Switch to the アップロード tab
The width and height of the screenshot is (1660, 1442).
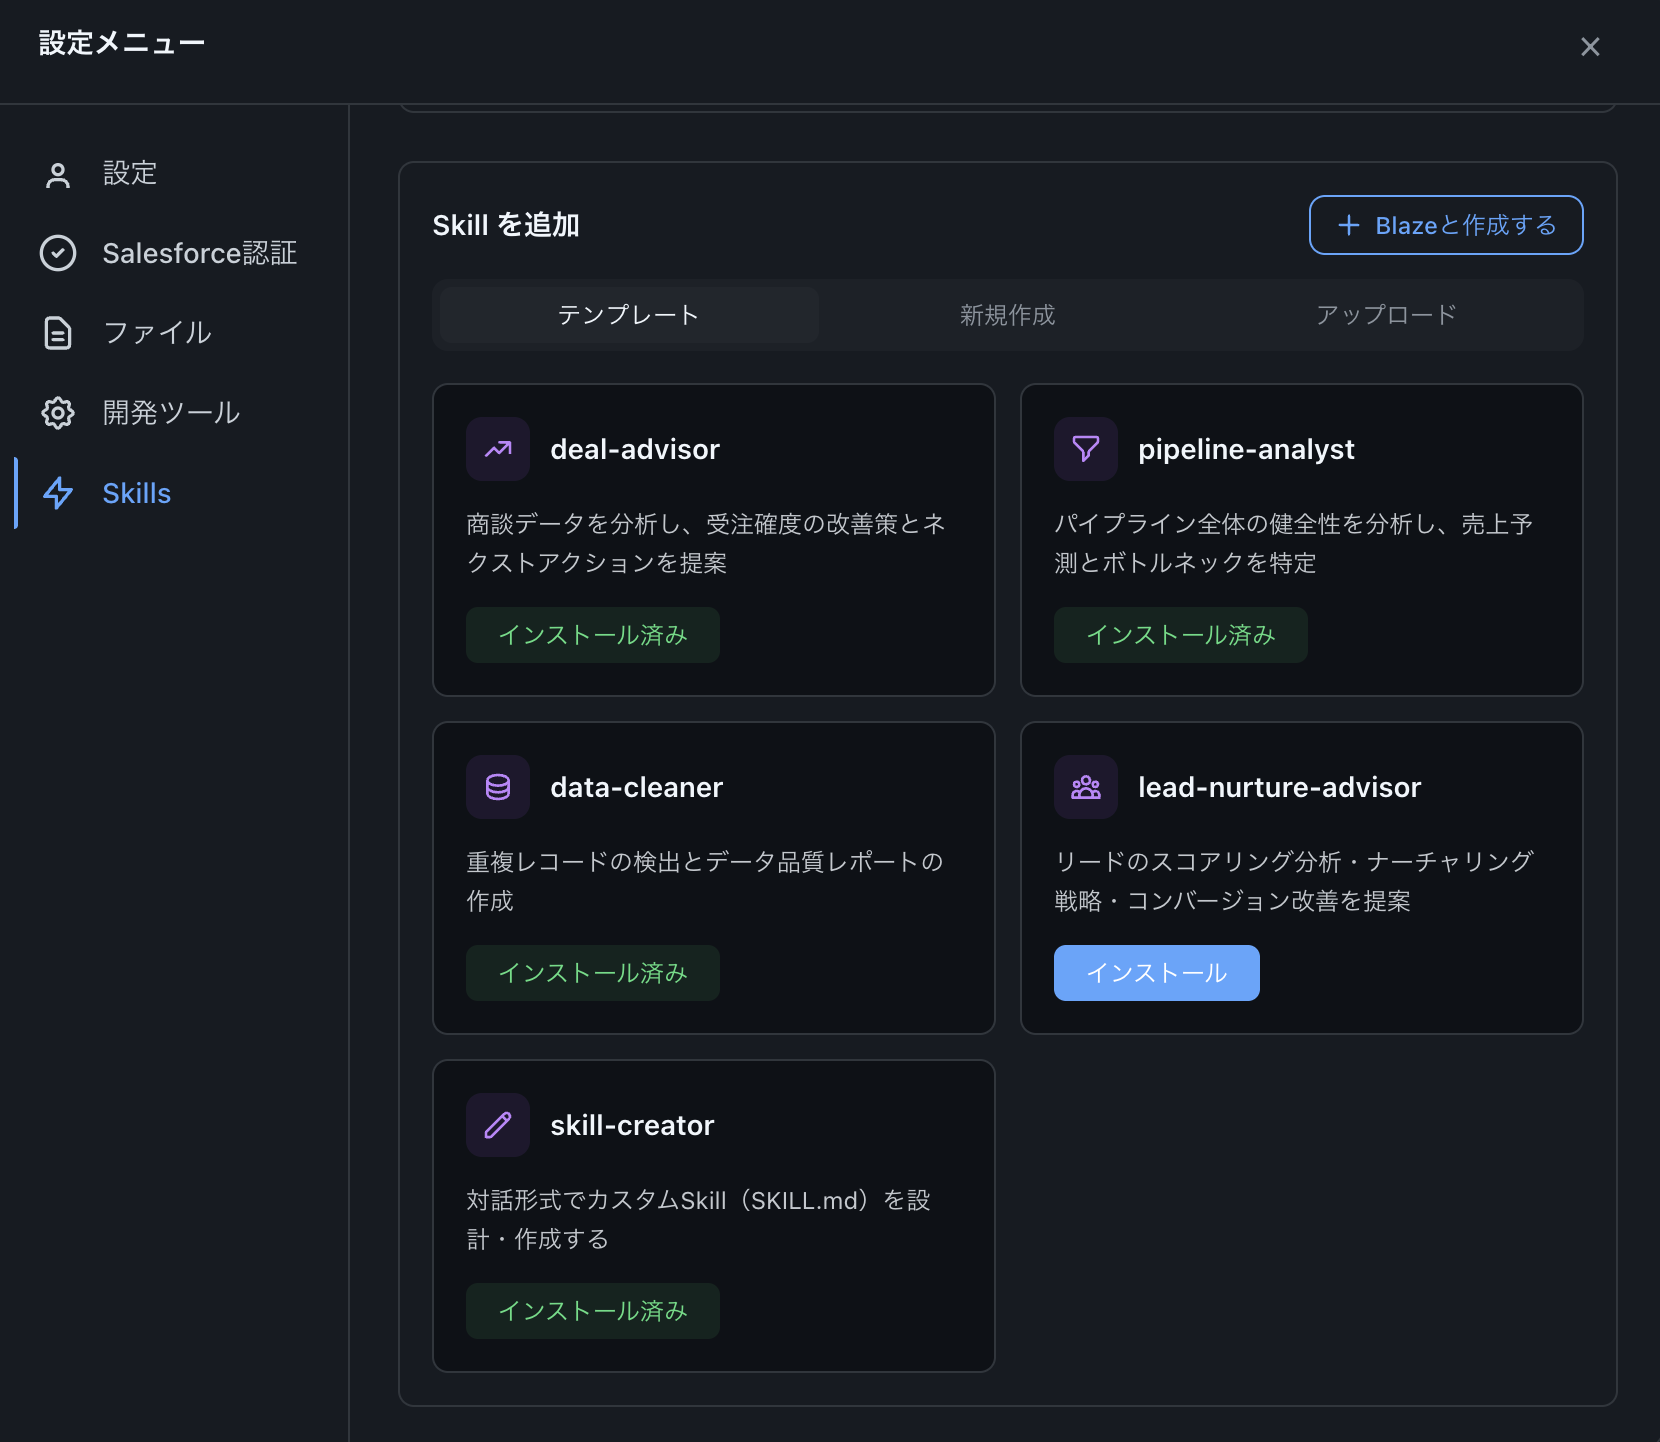point(1386,315)
